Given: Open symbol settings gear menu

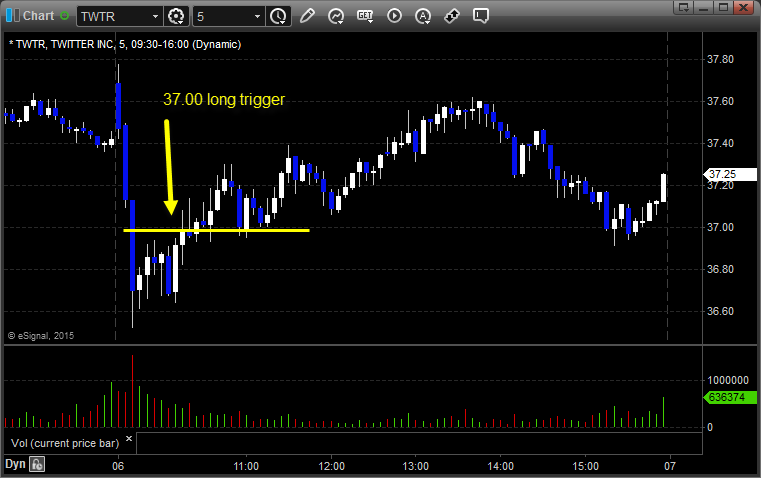Looking at the screenshot, I should point(176,16).
